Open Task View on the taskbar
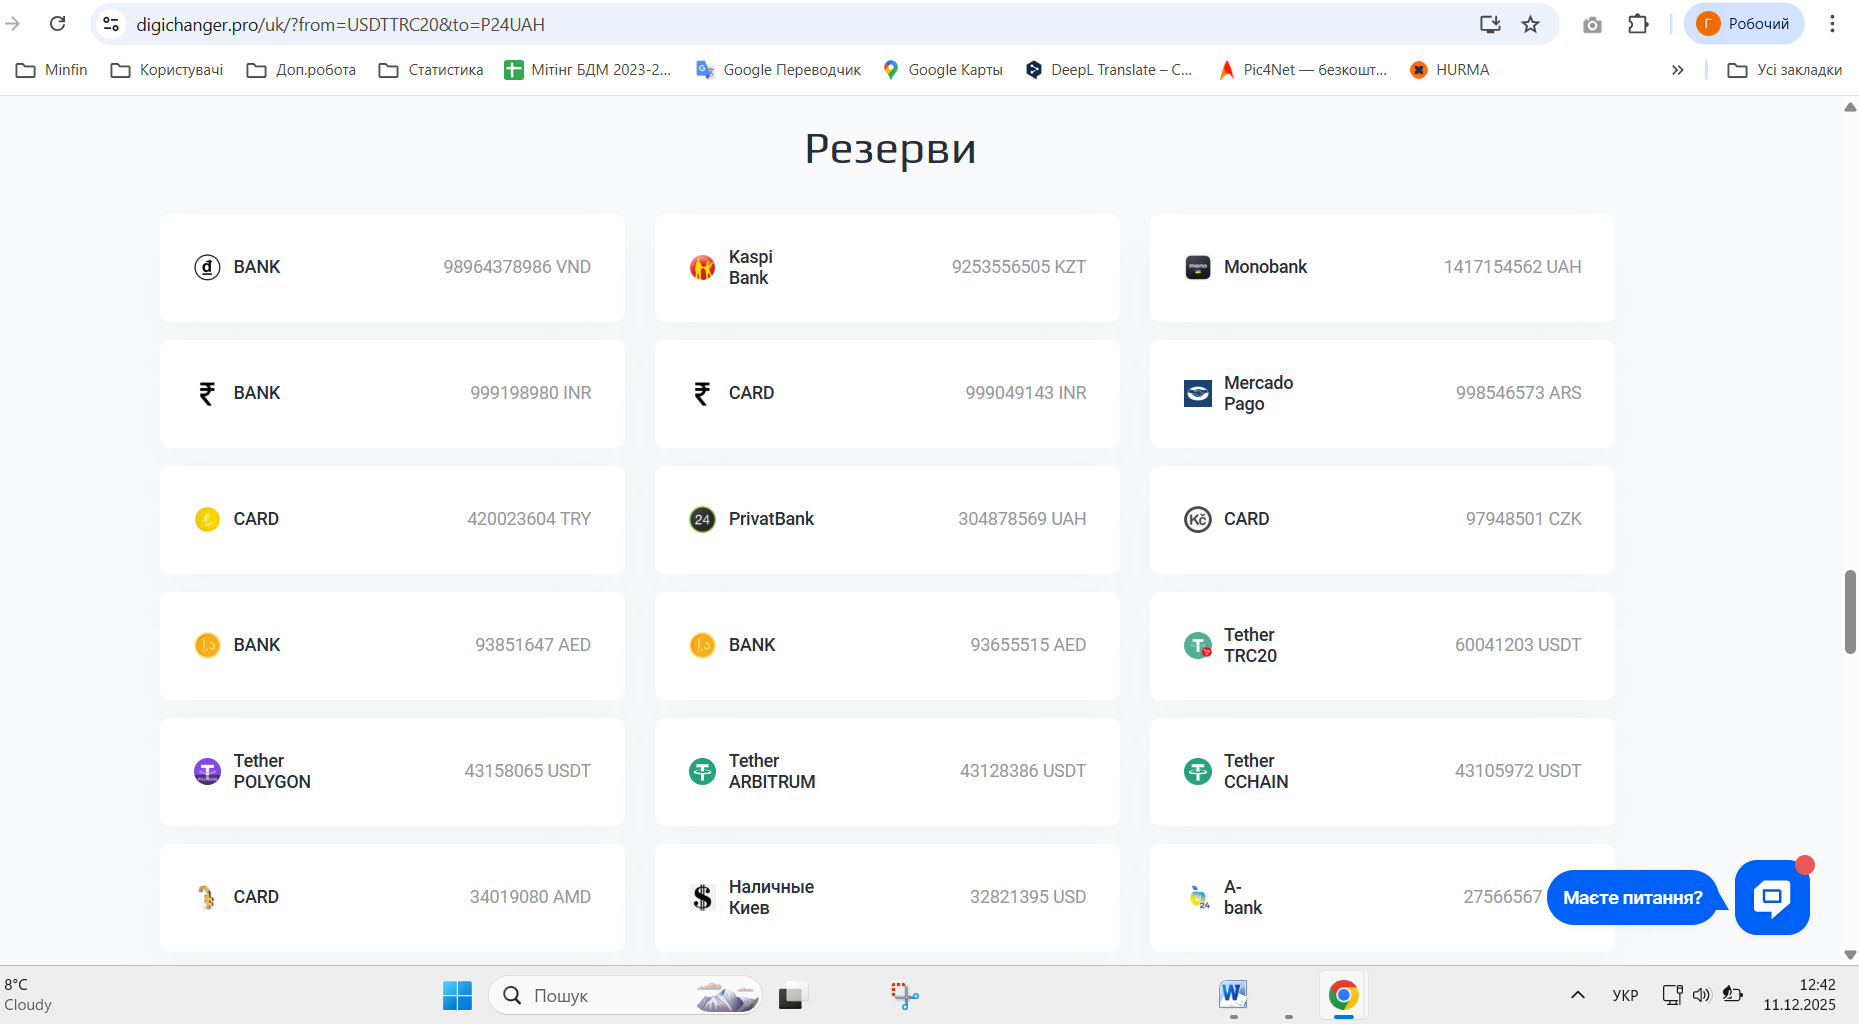Screen dimensions: 1859x1024 pos(792,996)
